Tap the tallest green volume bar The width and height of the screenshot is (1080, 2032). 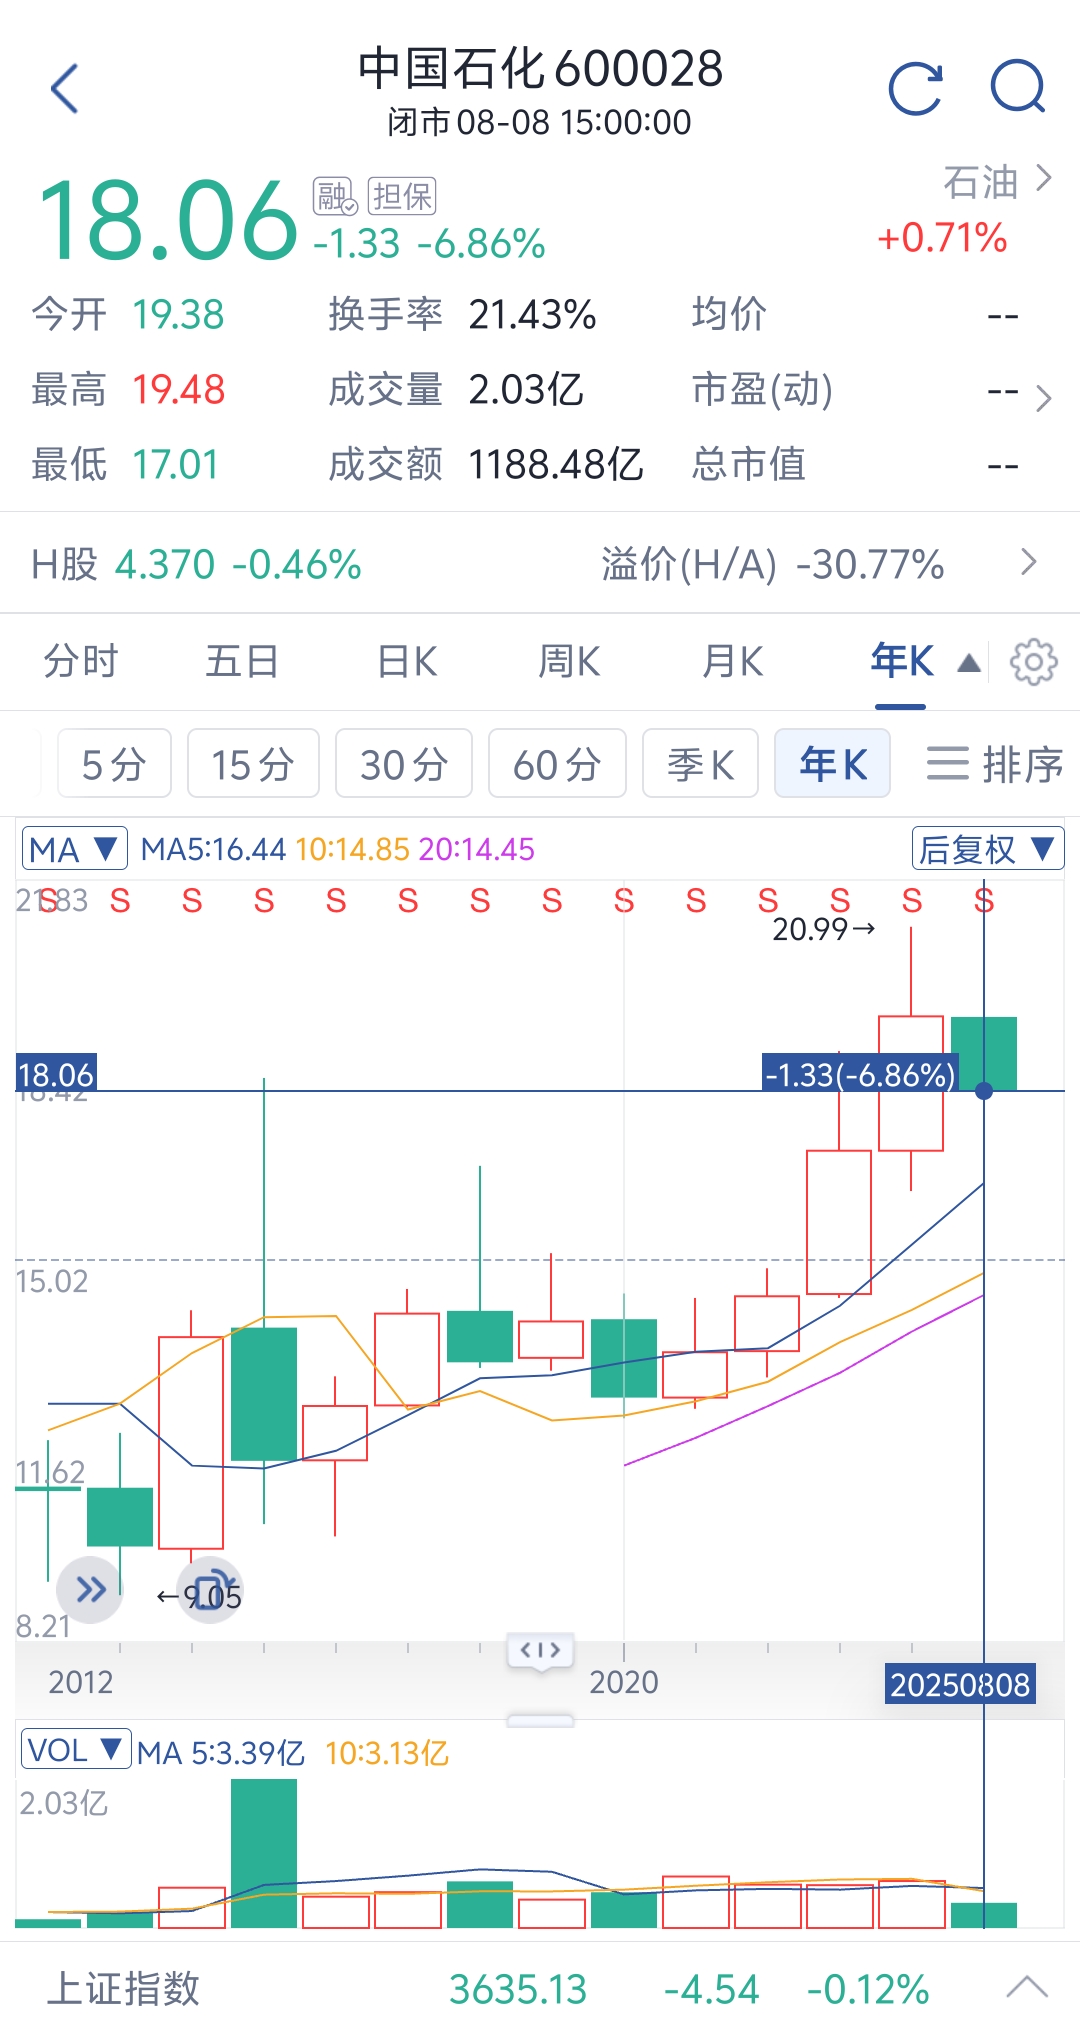click(264, 1853)
